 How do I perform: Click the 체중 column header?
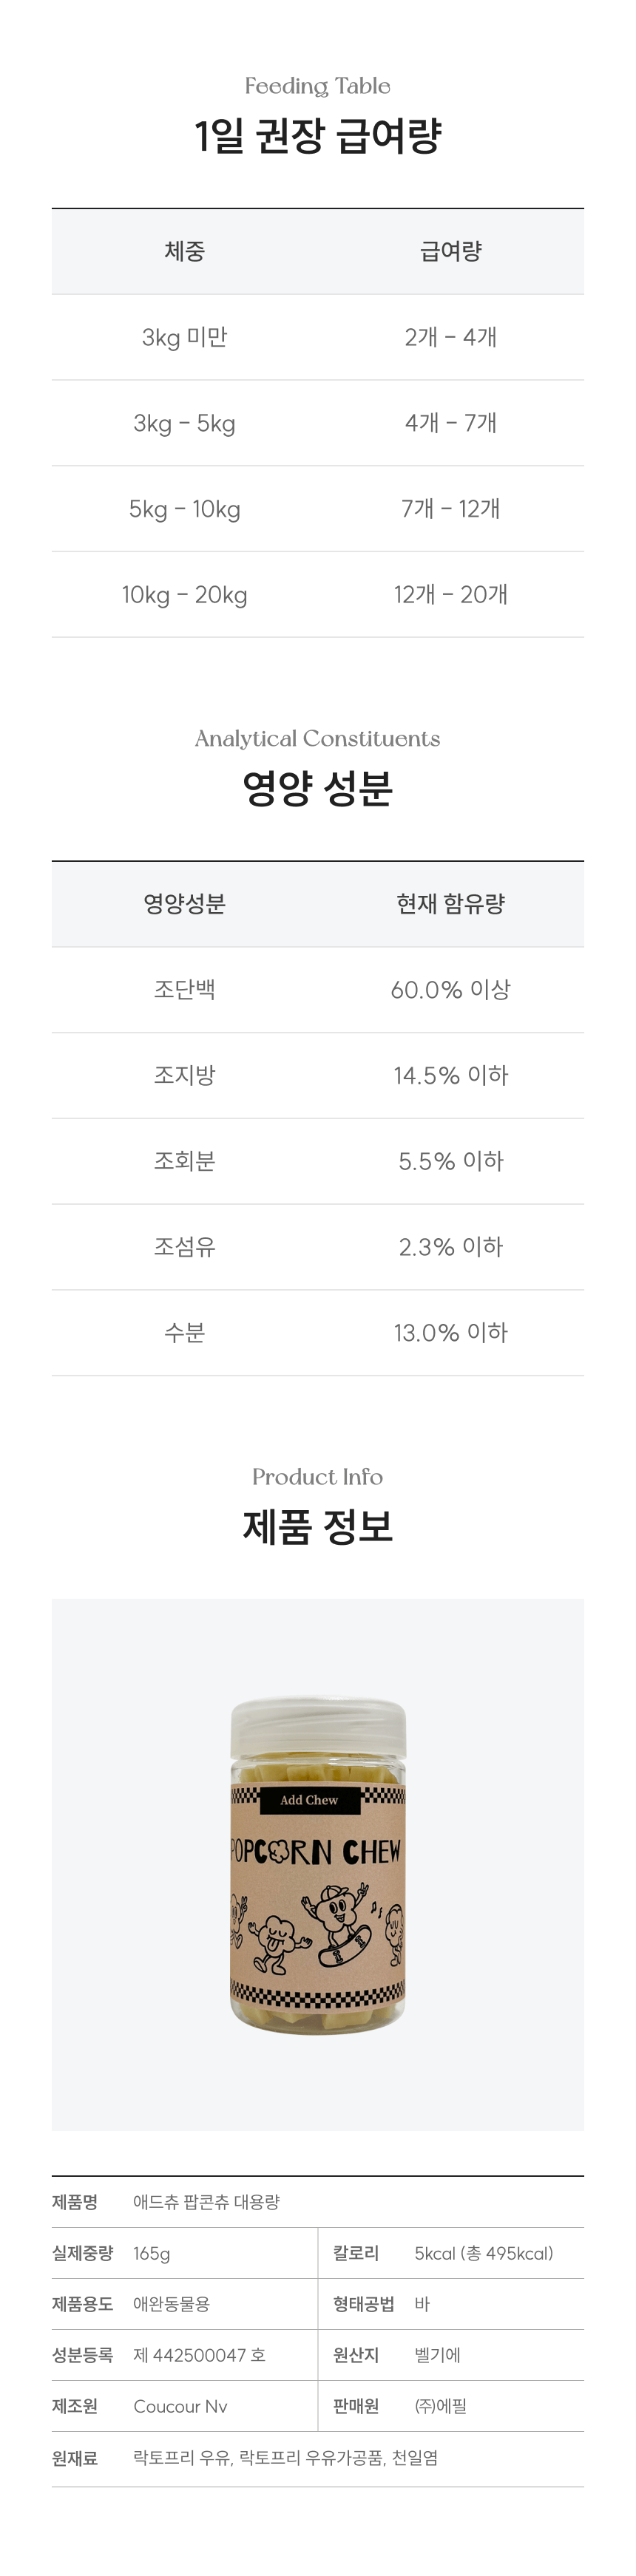pyautogui.click(x=185, y=251)
